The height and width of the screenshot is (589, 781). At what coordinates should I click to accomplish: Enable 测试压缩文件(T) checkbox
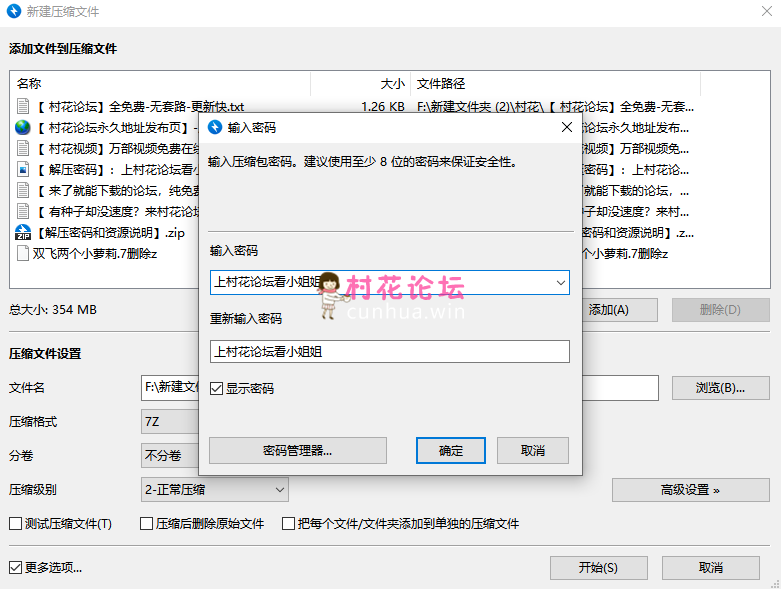click(15, 523)
